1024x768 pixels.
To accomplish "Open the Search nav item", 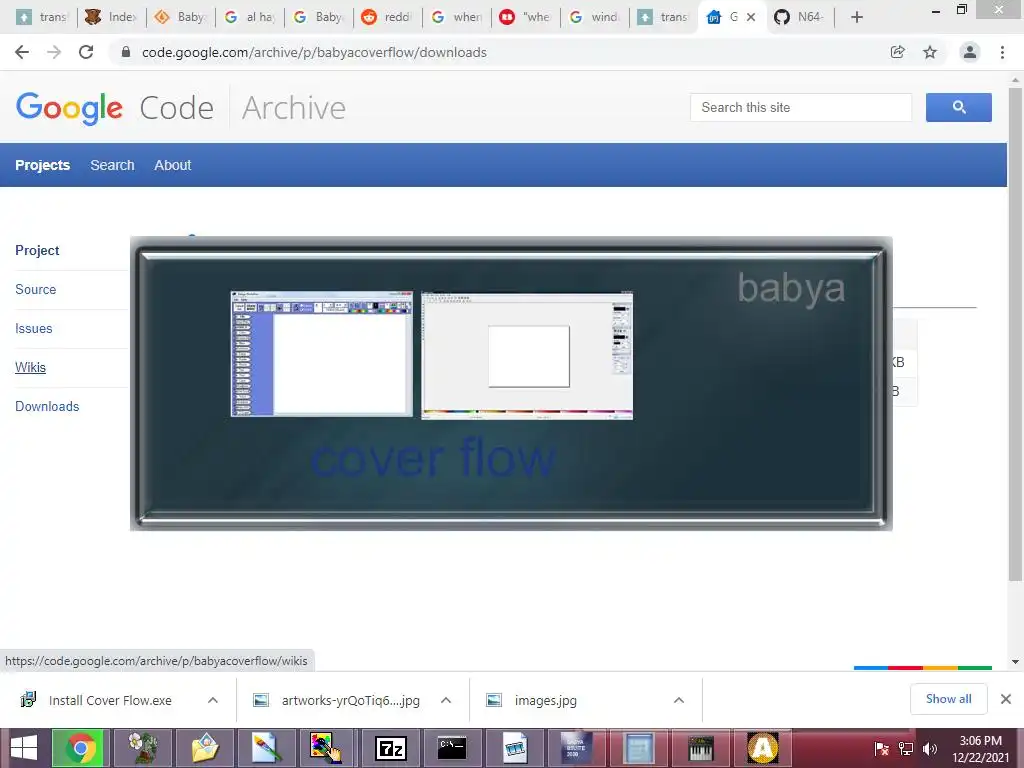I will pos(112,165).
